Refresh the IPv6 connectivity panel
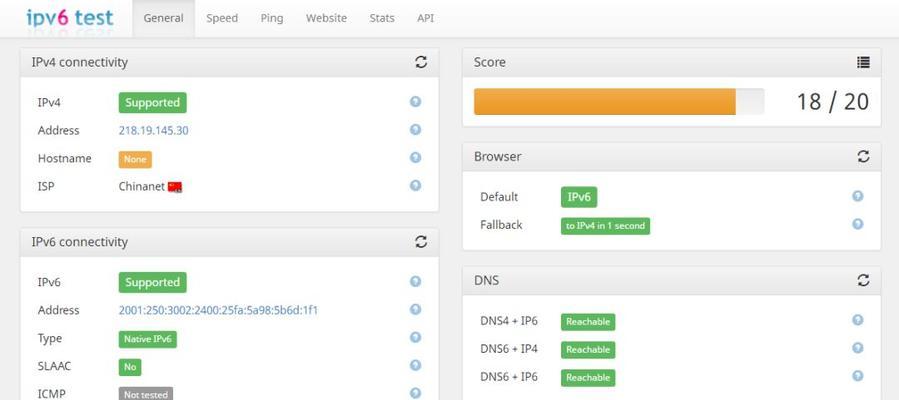Screen dimensions: 899x400 click(x=421, y=242)
